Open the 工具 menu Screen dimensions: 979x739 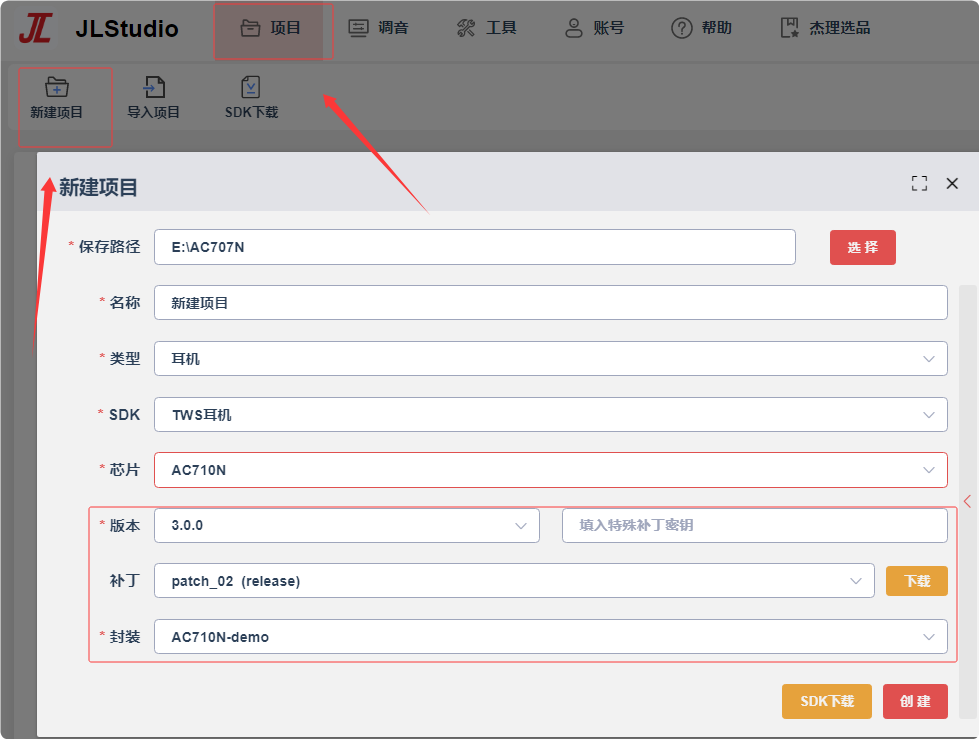coord(487,28)
